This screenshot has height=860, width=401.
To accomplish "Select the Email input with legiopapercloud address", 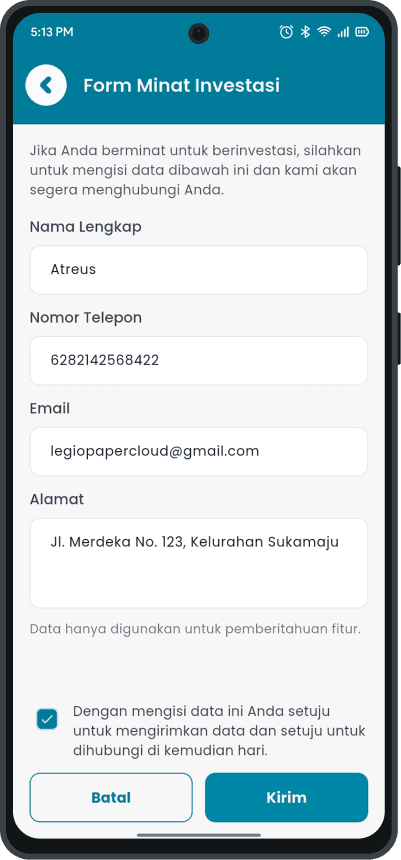I will click(x=199, y=452).
